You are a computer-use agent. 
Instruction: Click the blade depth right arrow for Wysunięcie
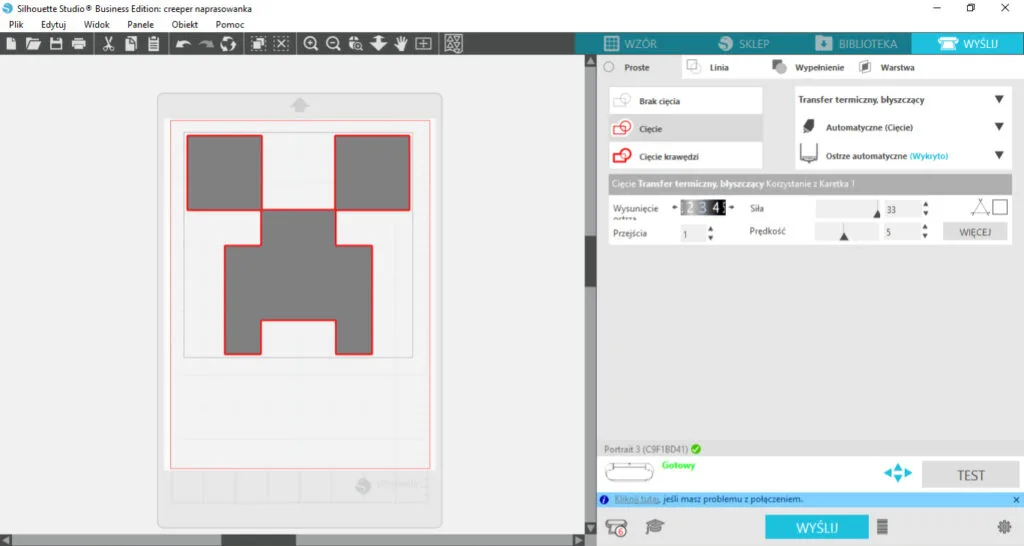pyautogui.click(x=732, y=207)
